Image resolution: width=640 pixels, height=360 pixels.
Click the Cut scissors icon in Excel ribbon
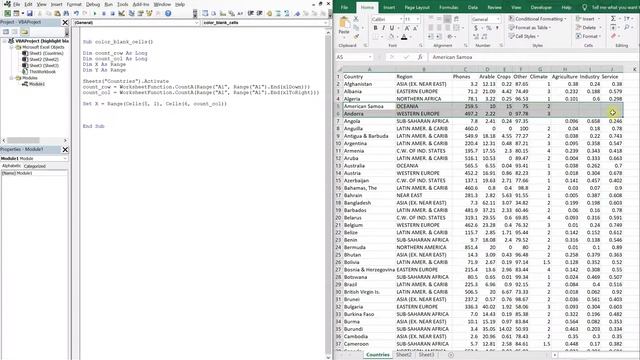(x=356, y=19)
